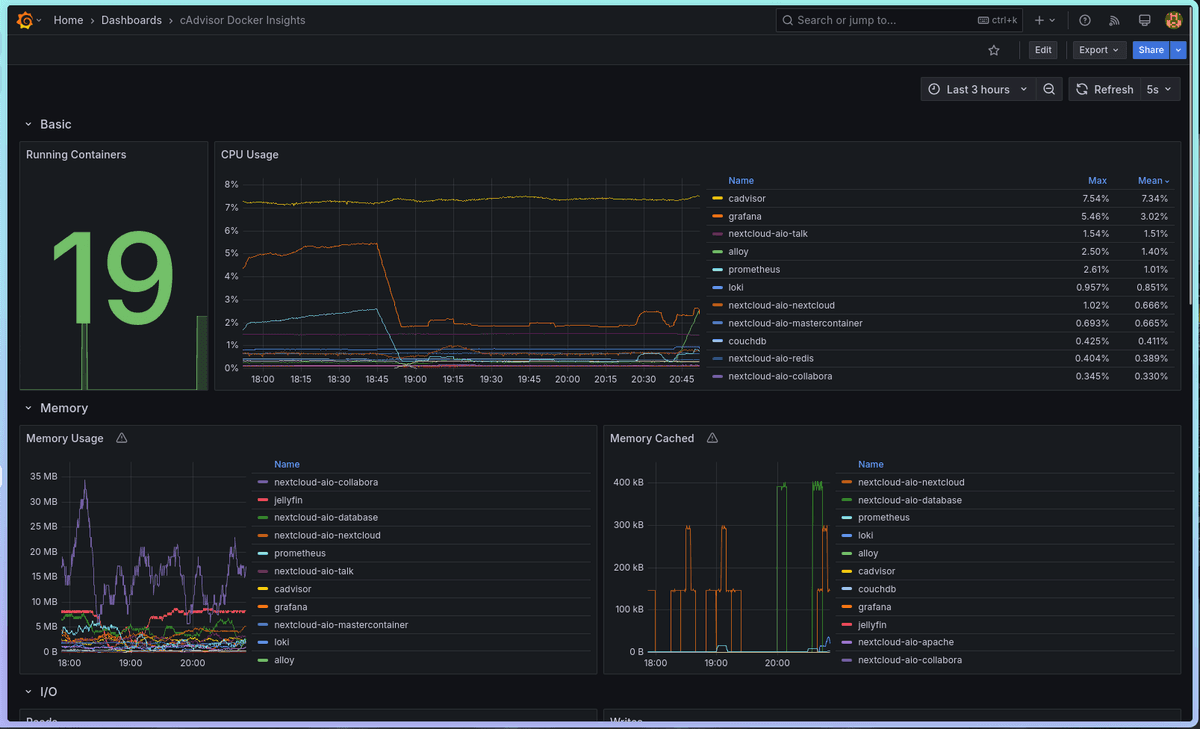Image resolution: width=1200 pixels, height=729 pixels.
Task: Sort CPU legend by Max column
Action: click(1097, 181)
